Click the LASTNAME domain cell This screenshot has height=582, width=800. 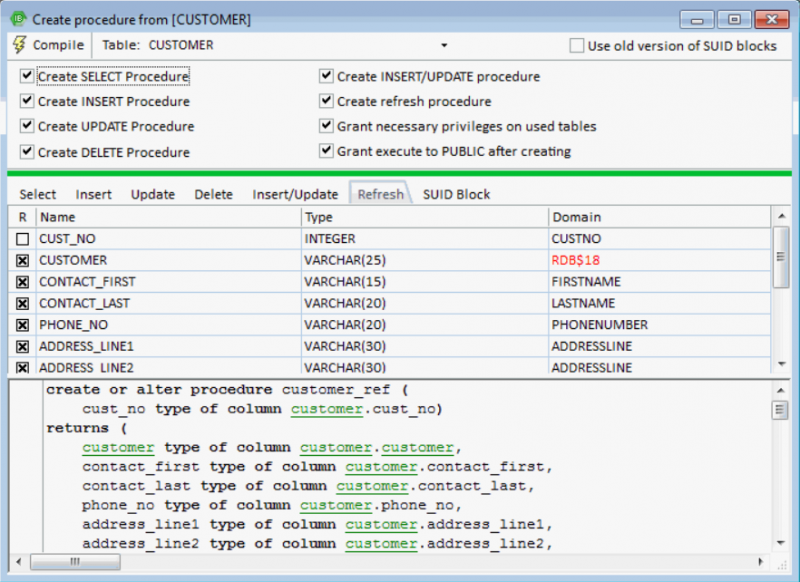click(659, 303)
